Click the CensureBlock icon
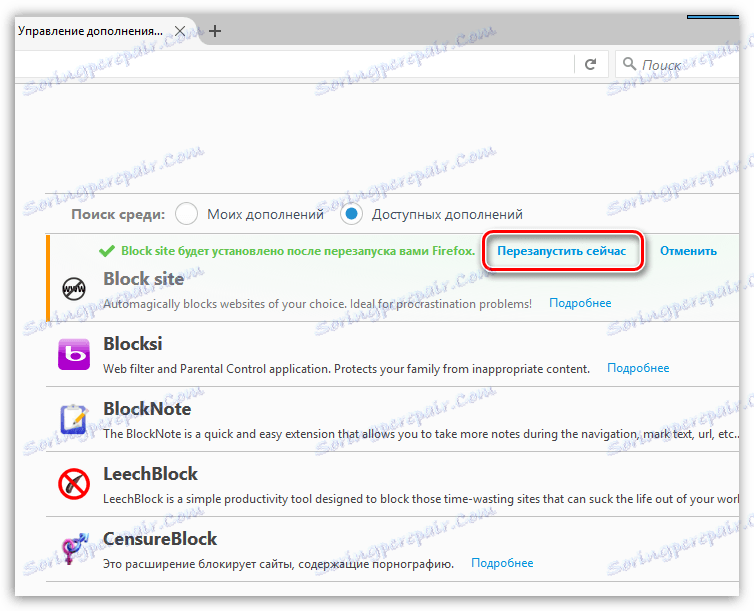The height and width of the screenshot is (611, 754). (74, 549)
